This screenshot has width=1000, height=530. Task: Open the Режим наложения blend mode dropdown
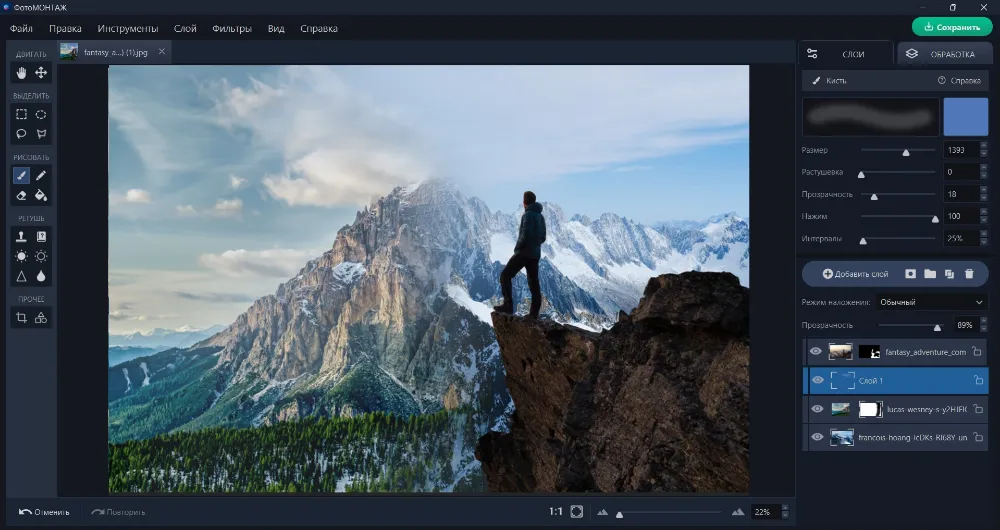(931, 302)
